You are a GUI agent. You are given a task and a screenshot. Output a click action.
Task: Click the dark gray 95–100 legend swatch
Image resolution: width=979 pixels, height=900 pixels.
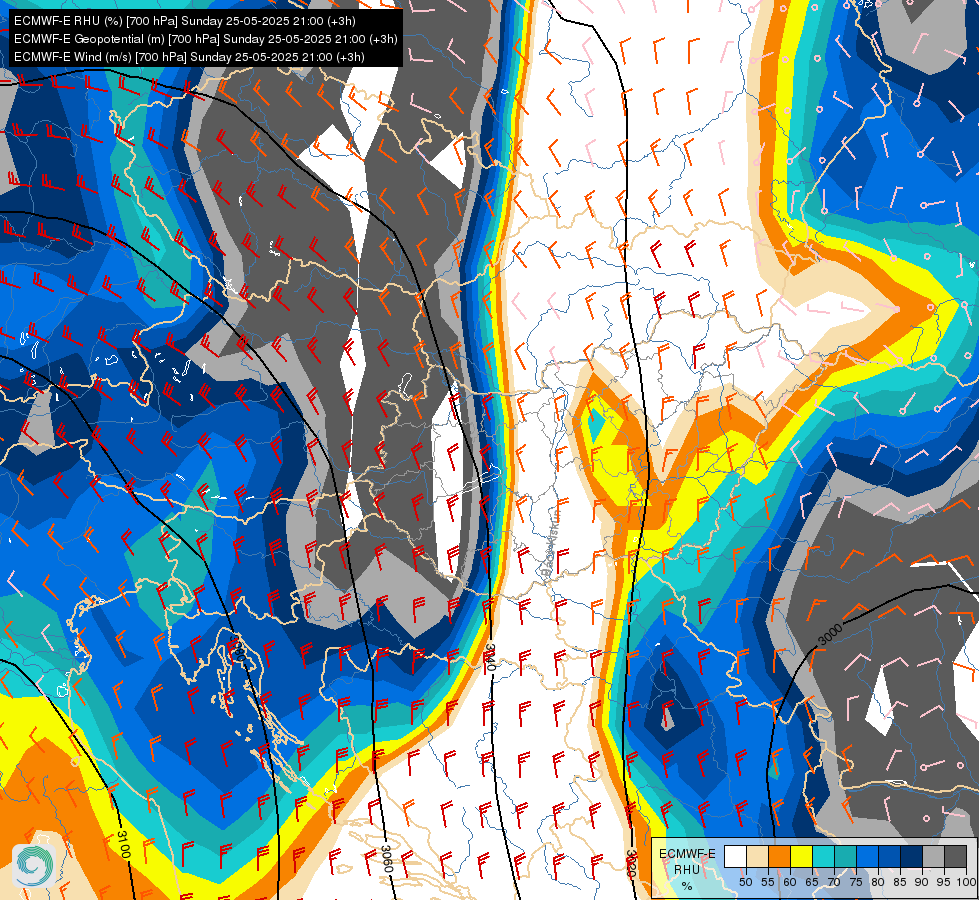[x=955, y=856]
